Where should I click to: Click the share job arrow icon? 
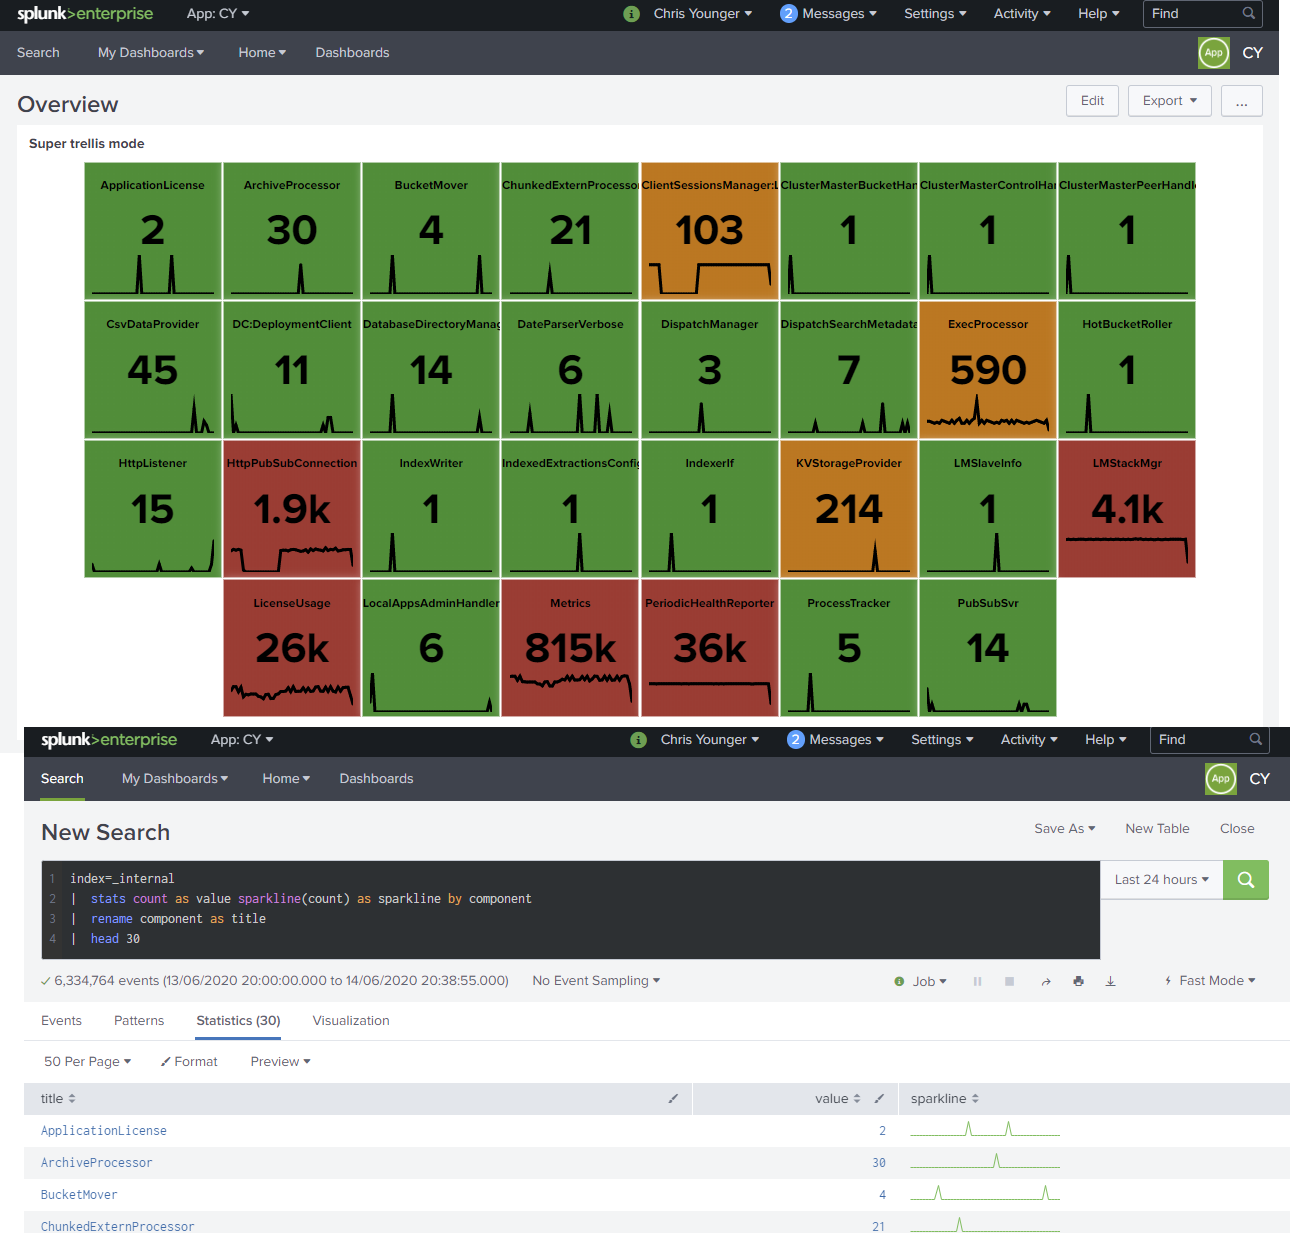click(1046, 982)
